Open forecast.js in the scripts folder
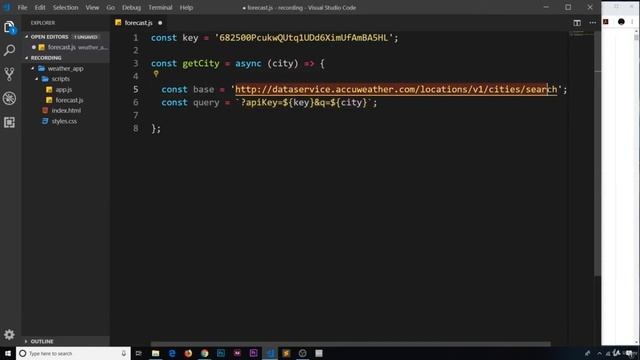Viewport: 640px width, 360px height. [69, 100]
